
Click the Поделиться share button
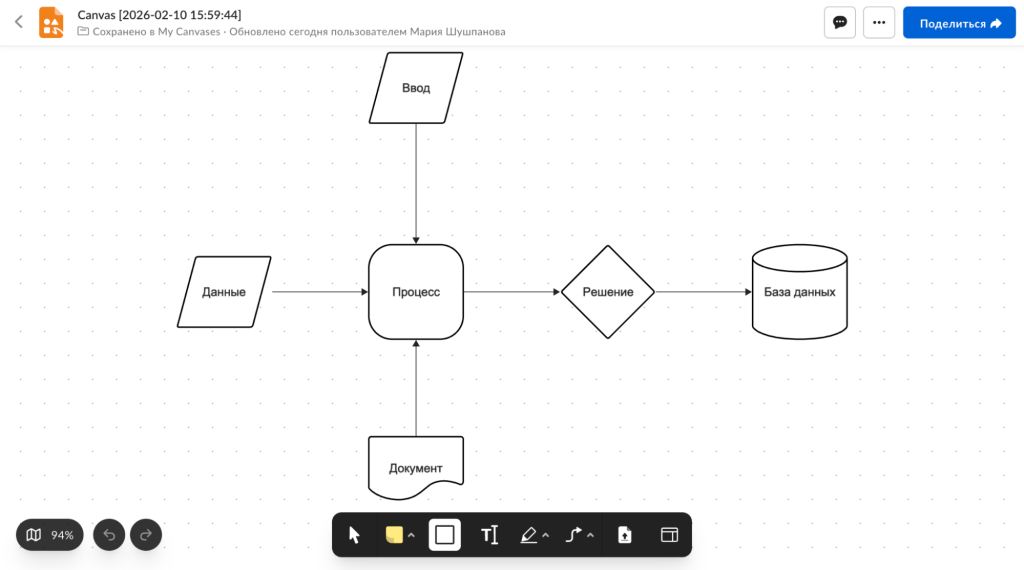click(959, 23)
